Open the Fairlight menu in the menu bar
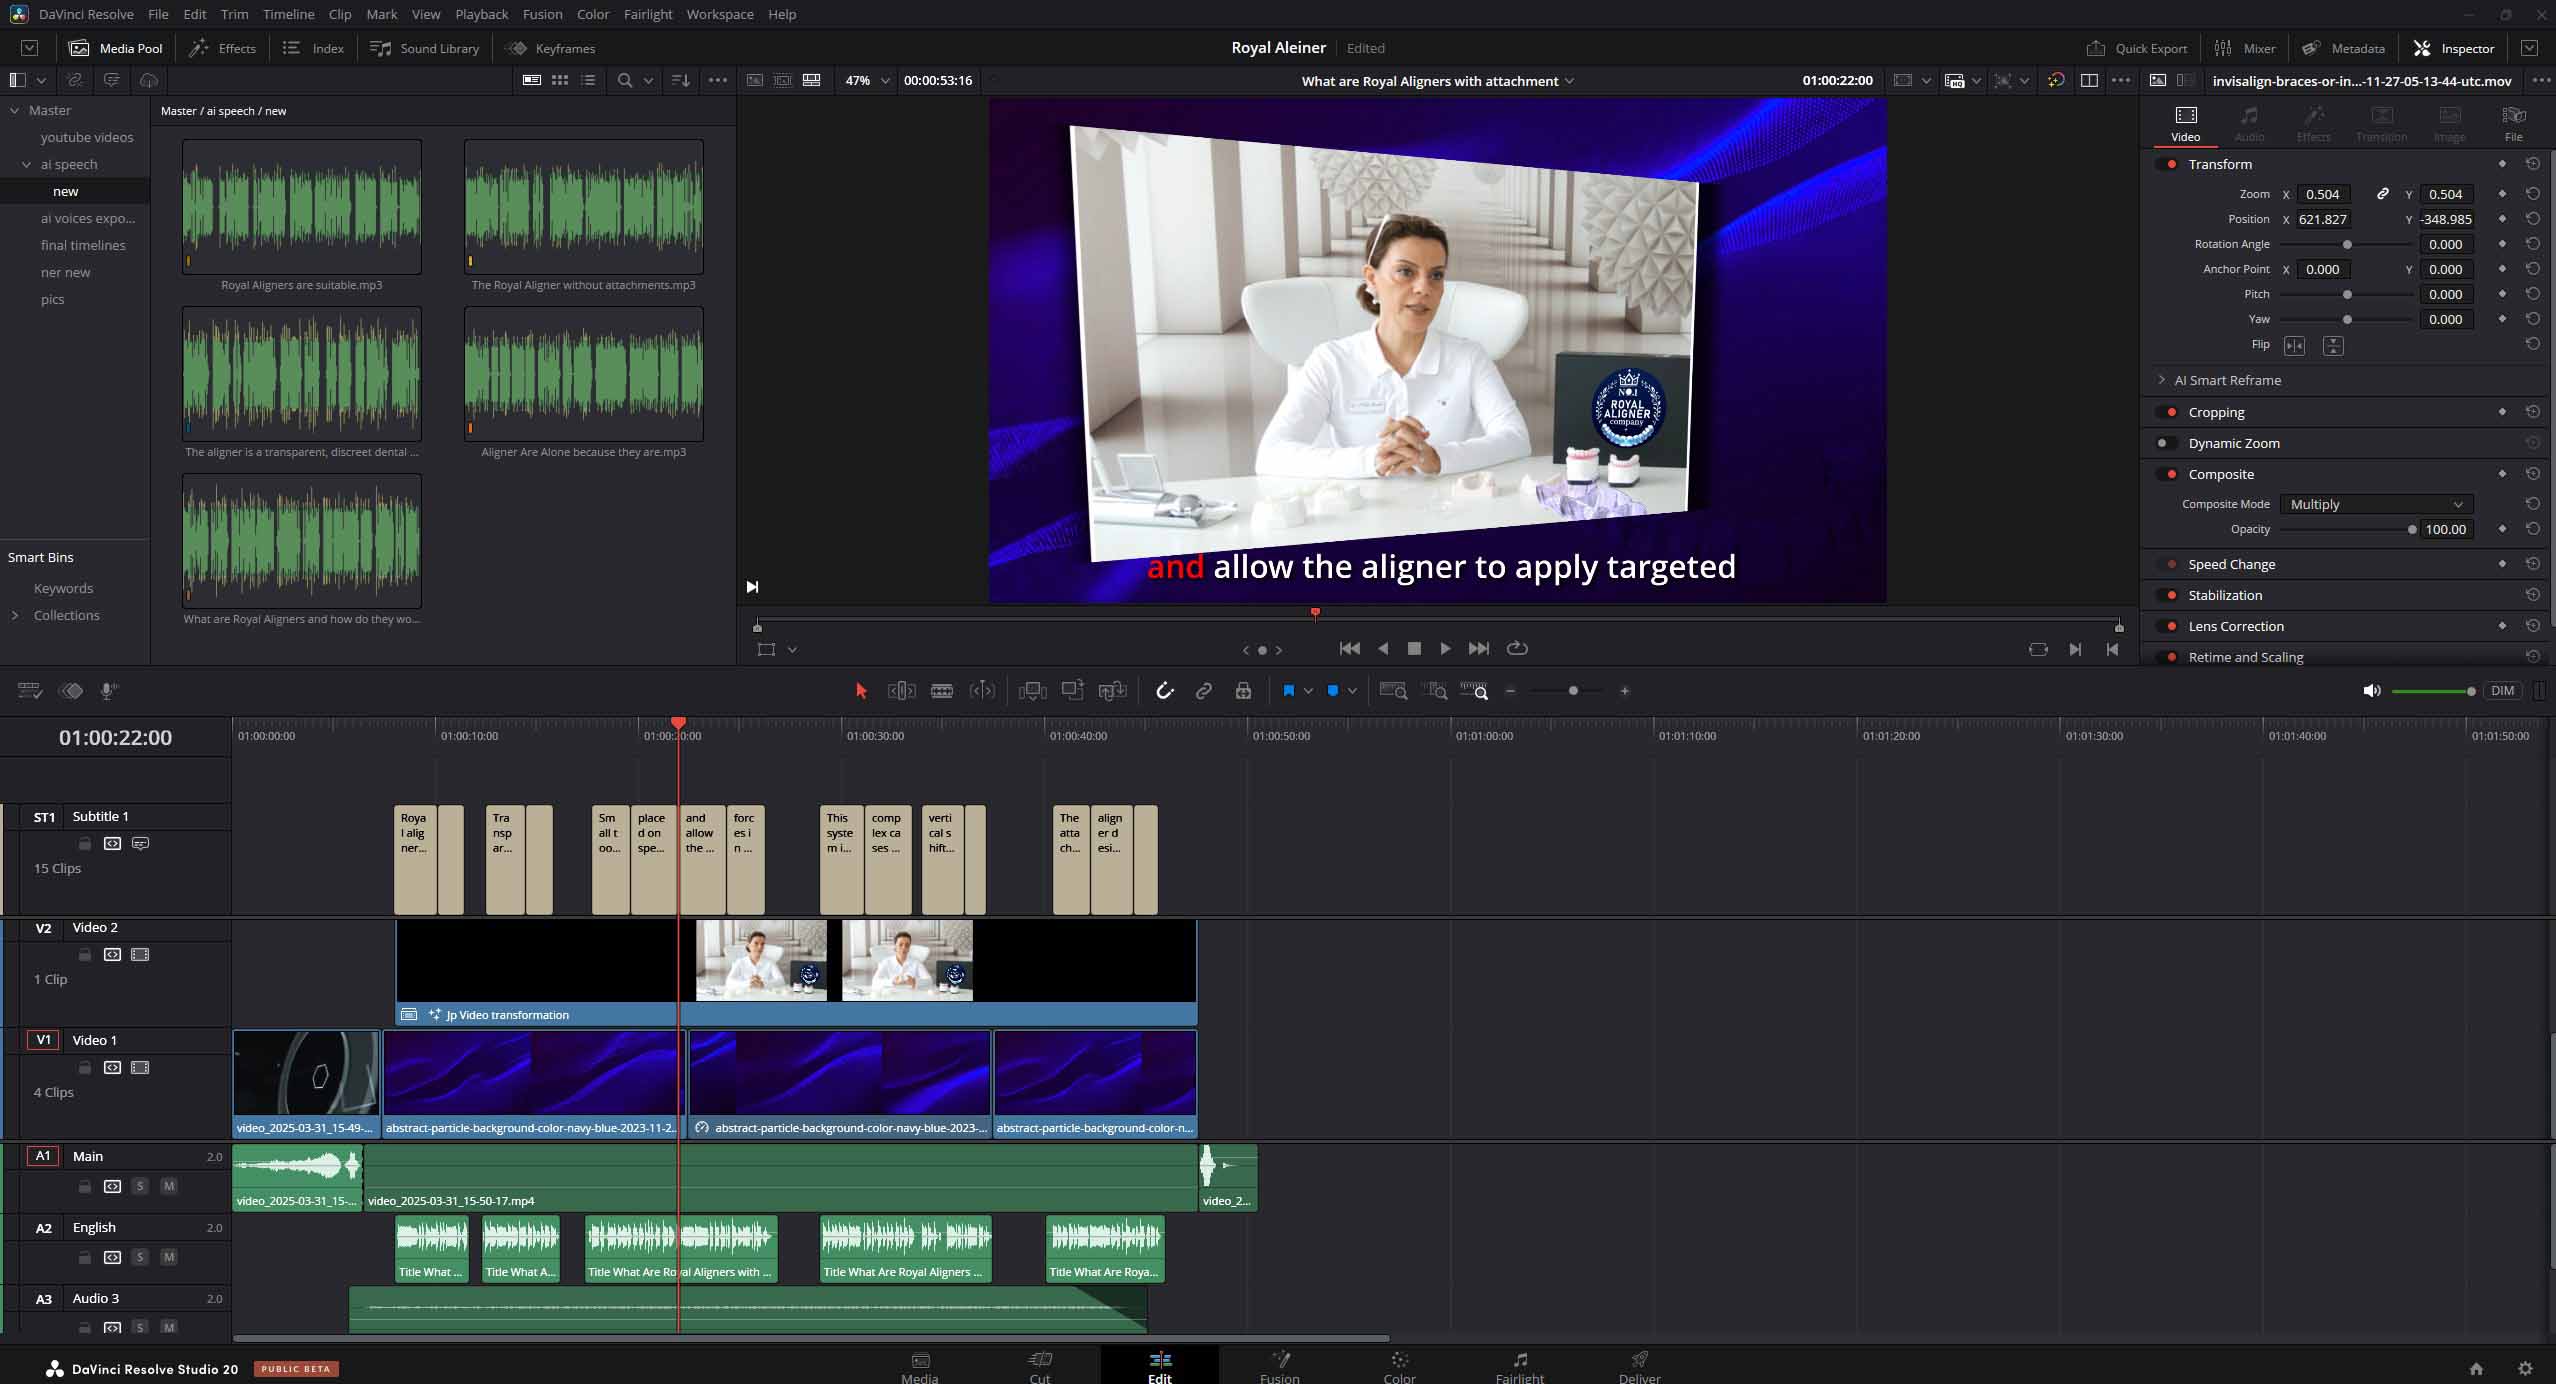Screen dimensions: 2556x1384 (647, 14)
